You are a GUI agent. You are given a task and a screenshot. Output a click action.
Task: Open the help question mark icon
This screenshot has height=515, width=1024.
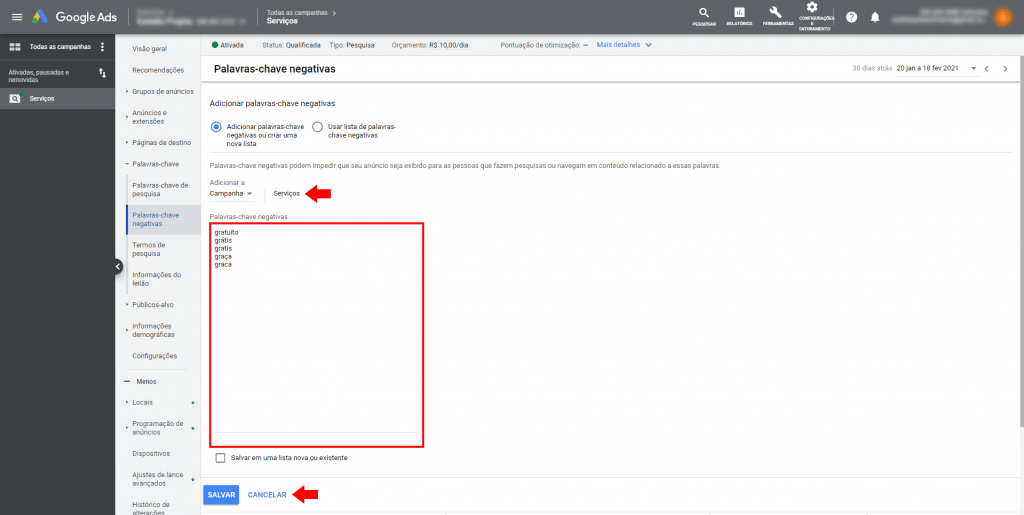point(852,17)
